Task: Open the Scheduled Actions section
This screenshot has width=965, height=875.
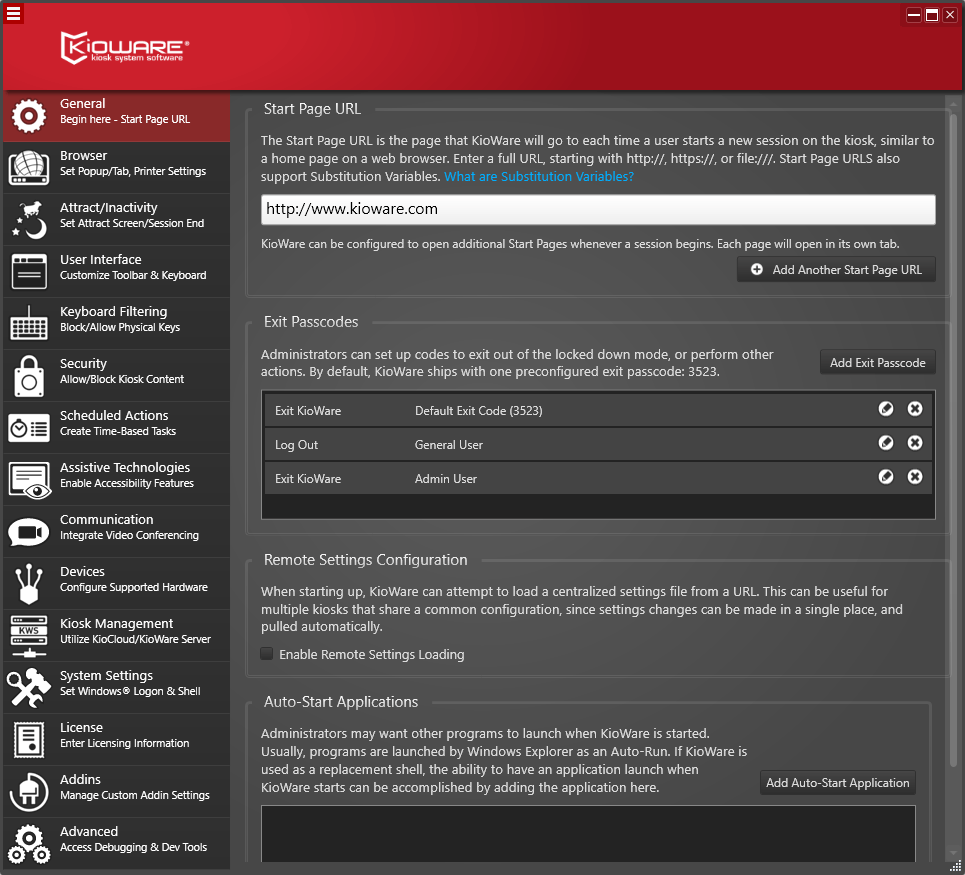Action: [117, 428]
